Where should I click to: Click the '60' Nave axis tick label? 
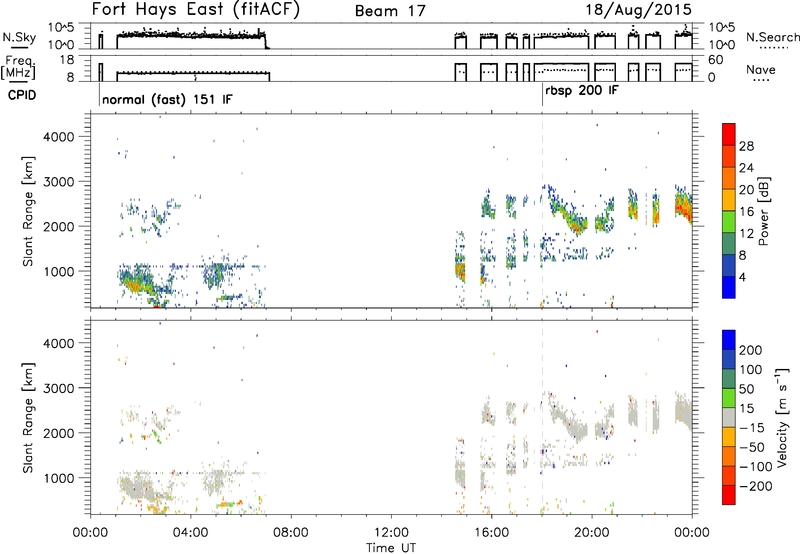point(716,60)
